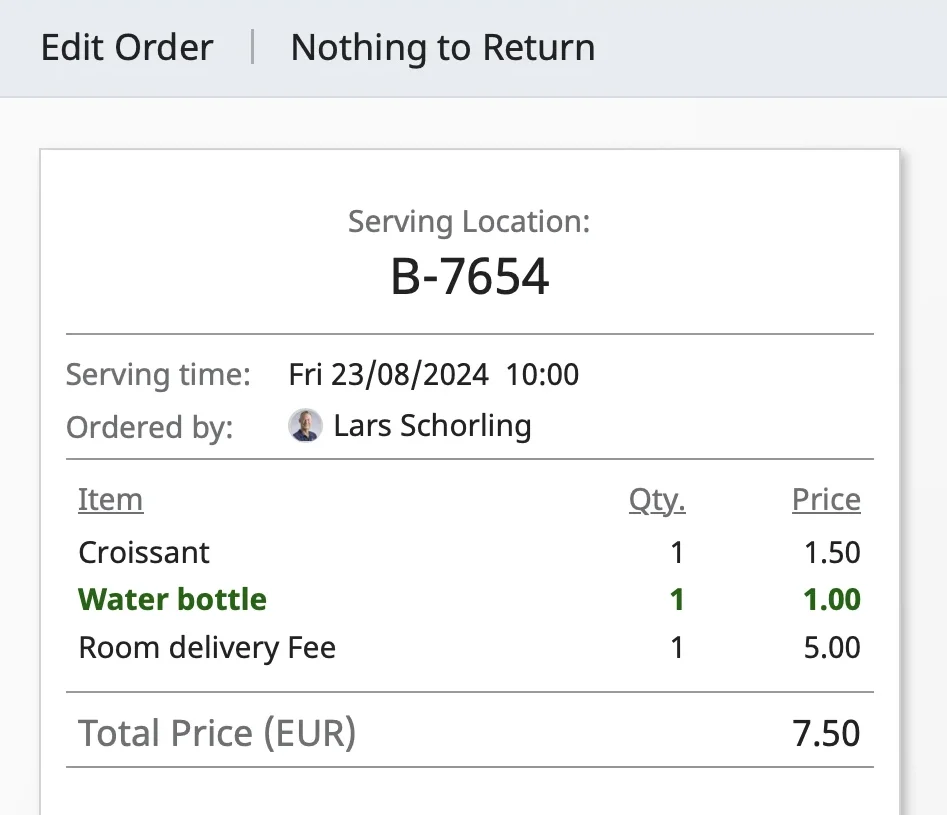Viewport: 947px width, 815px height.
Task: Open Lars Schorling's avatar photo
Action: click(x=305, y=425)
